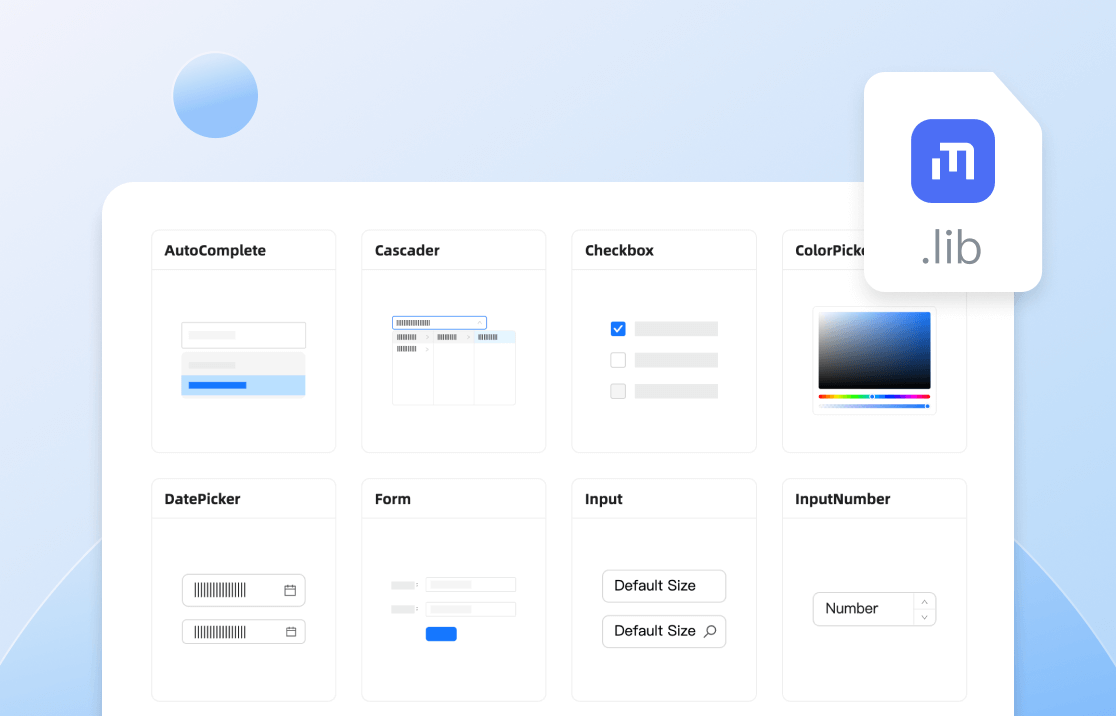Click calendar icon in first DatePicker field
The height and width of the screenshot is (716, 1116).
[290, 590]
